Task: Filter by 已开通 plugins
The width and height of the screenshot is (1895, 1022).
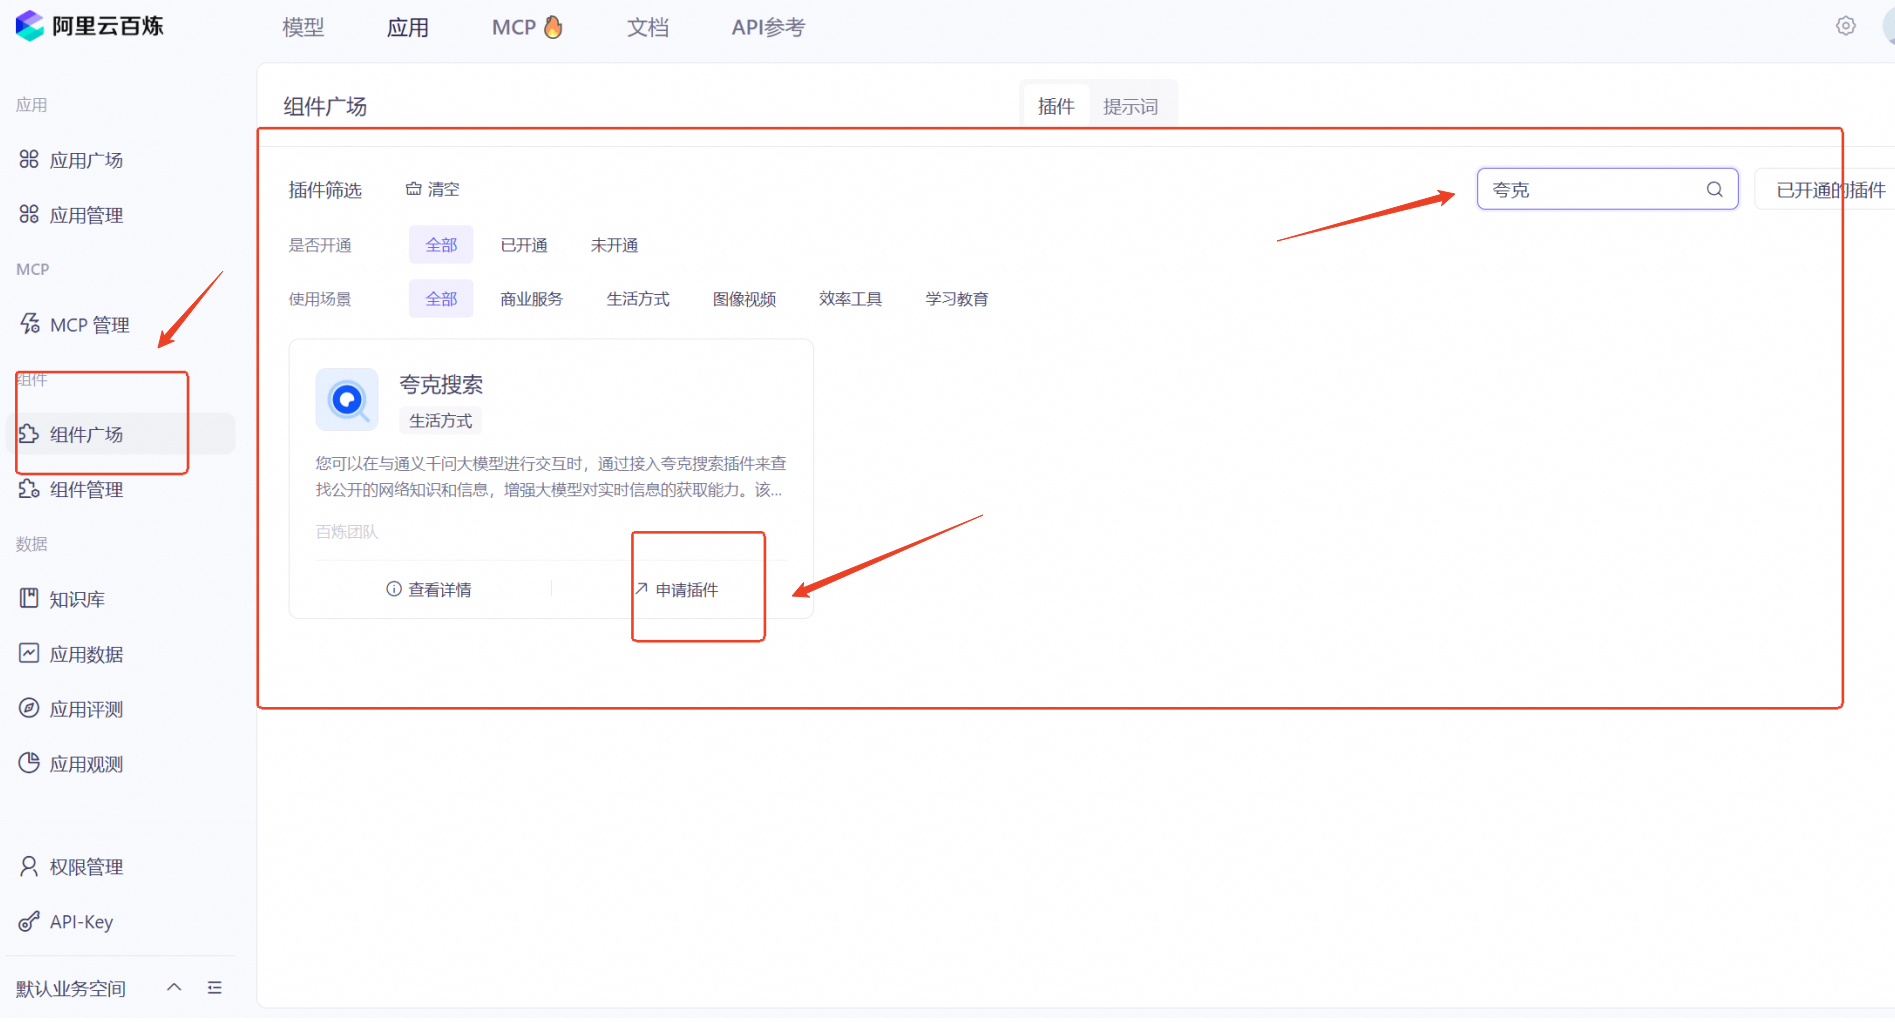Action: click(524, 245)
